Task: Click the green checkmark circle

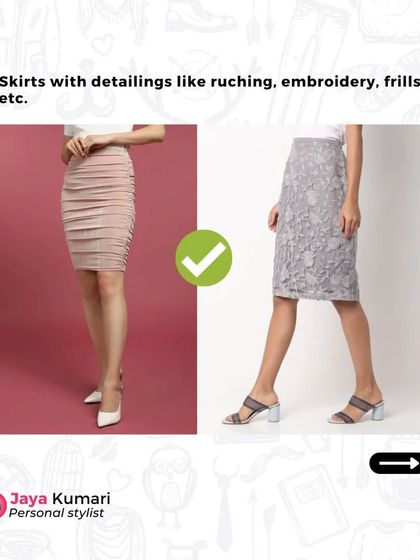Action: pos(204,258)
